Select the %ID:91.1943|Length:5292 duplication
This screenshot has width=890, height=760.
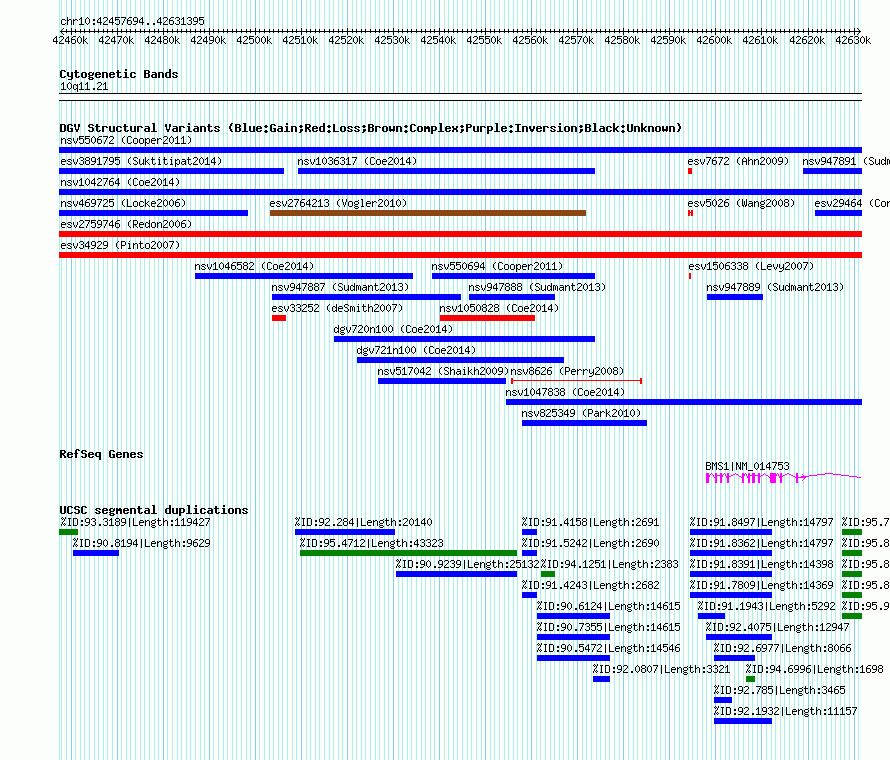pyautogui.click(x=711, y=616)
